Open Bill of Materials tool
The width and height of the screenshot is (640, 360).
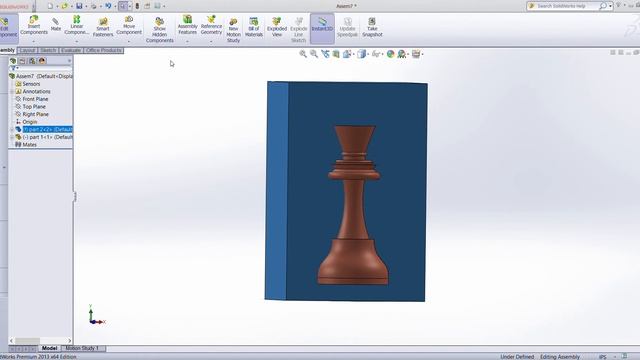[254, 27]
